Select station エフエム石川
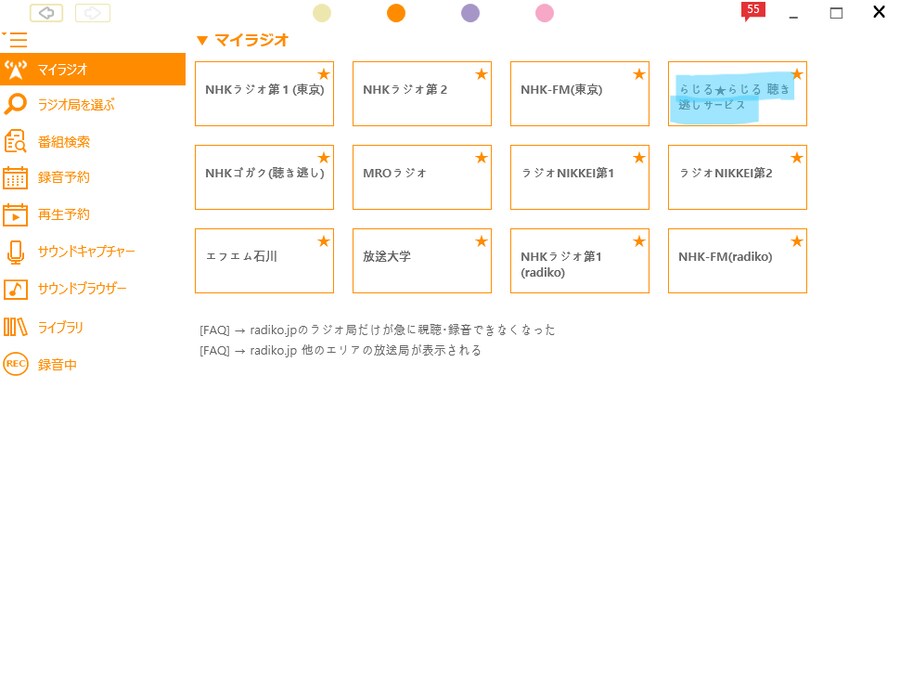The height and width of the screenshot is (686, 900). [x=264, y=261]
